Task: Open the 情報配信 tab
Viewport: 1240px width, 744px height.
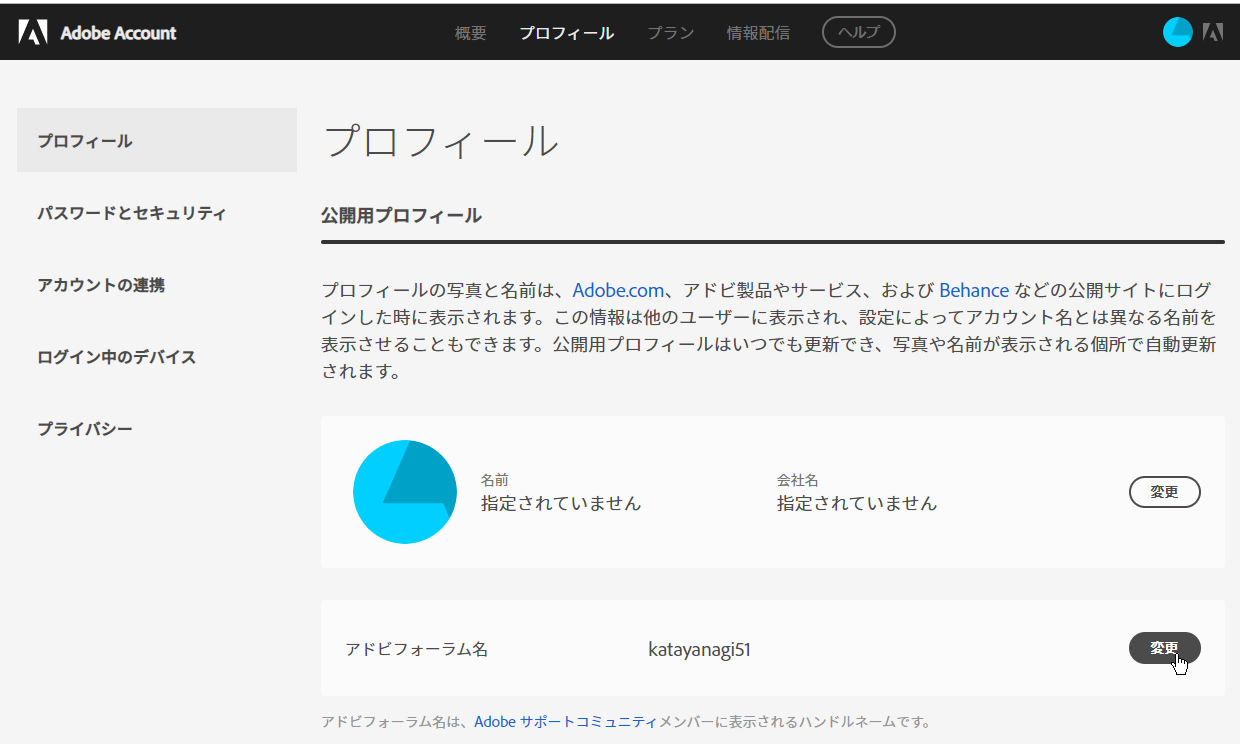Action: pyautogui.click(x=758, y=32)
